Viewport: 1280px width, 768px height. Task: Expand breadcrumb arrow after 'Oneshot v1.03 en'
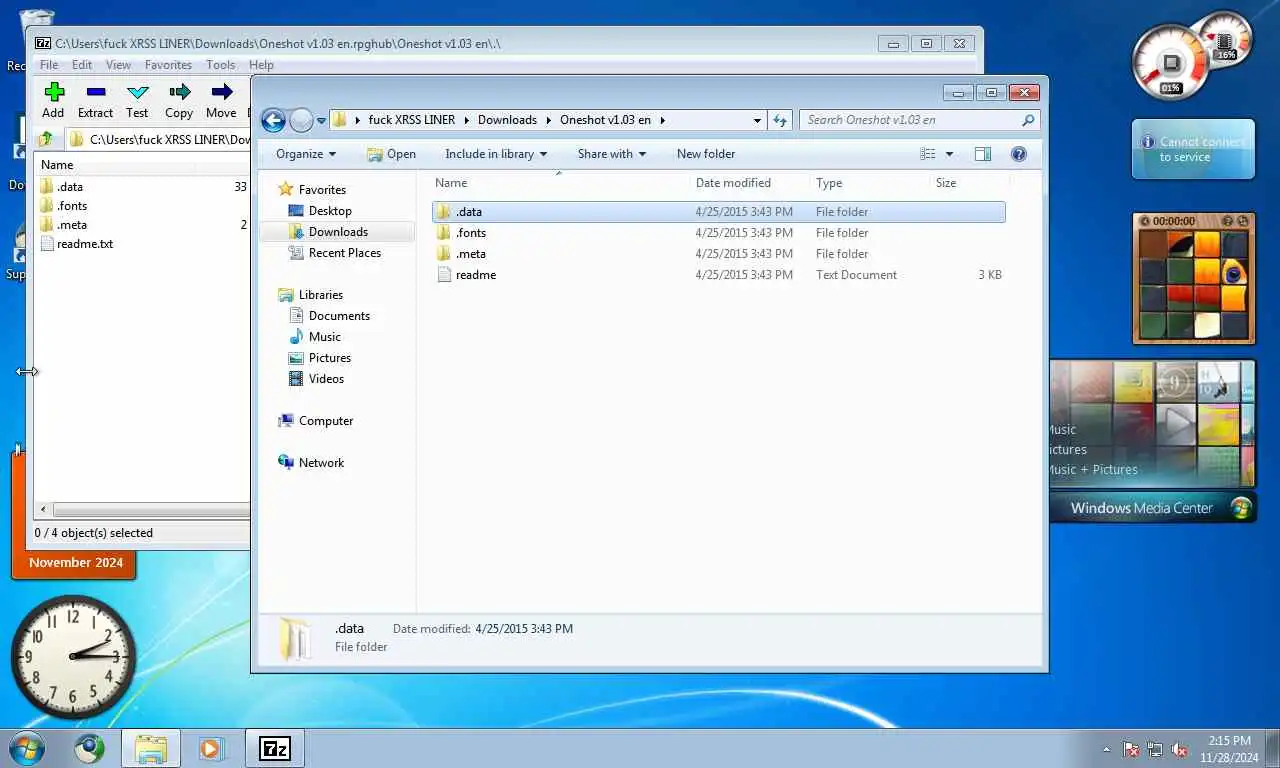(662, 120)
